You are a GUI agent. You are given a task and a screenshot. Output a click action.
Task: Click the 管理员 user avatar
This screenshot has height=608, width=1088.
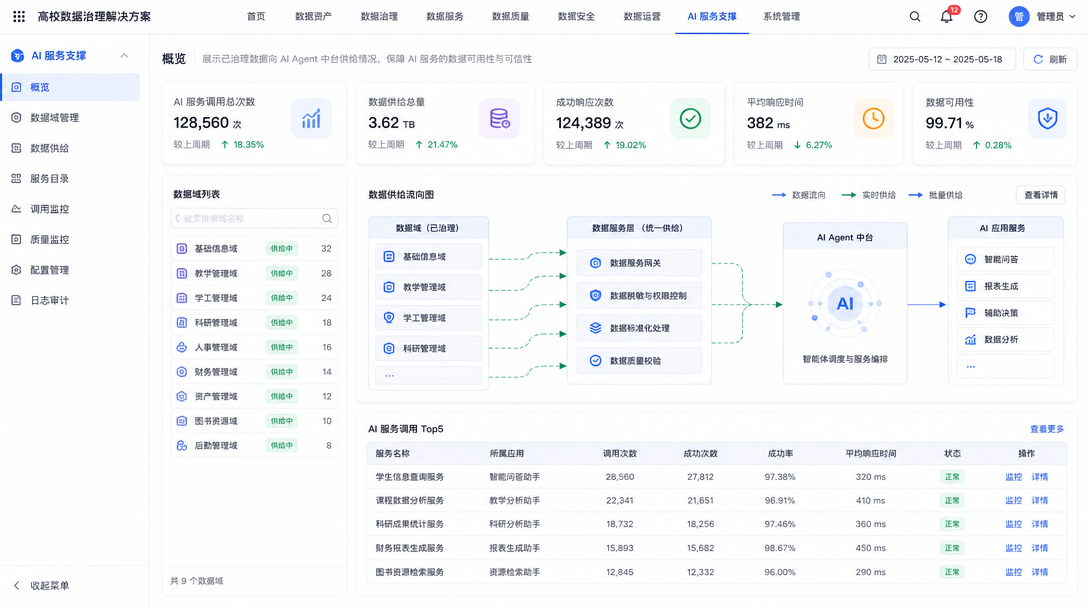1019,17
